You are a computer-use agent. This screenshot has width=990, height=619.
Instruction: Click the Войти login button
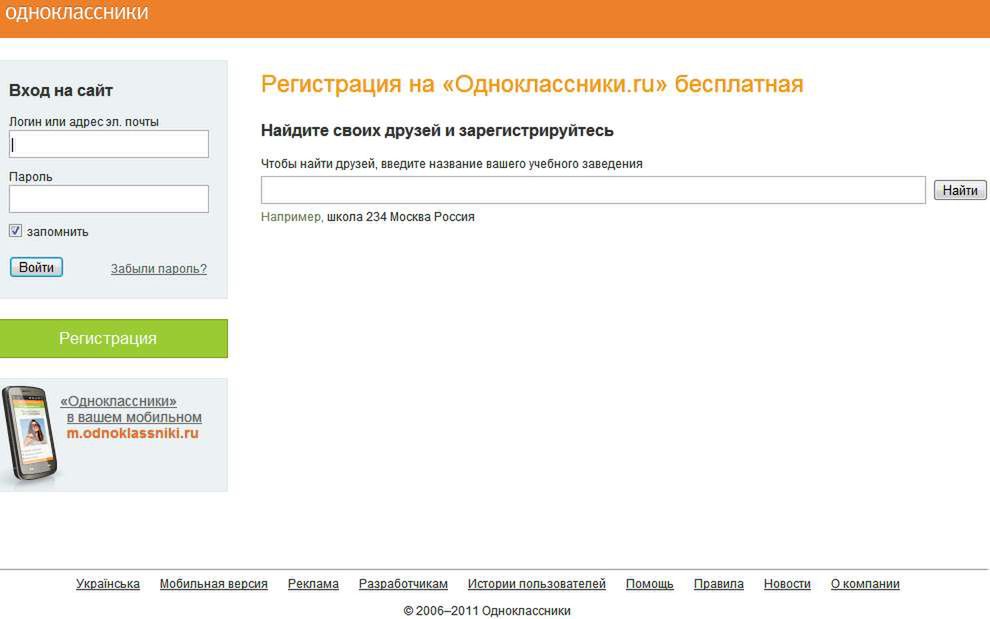pos(36,267)
